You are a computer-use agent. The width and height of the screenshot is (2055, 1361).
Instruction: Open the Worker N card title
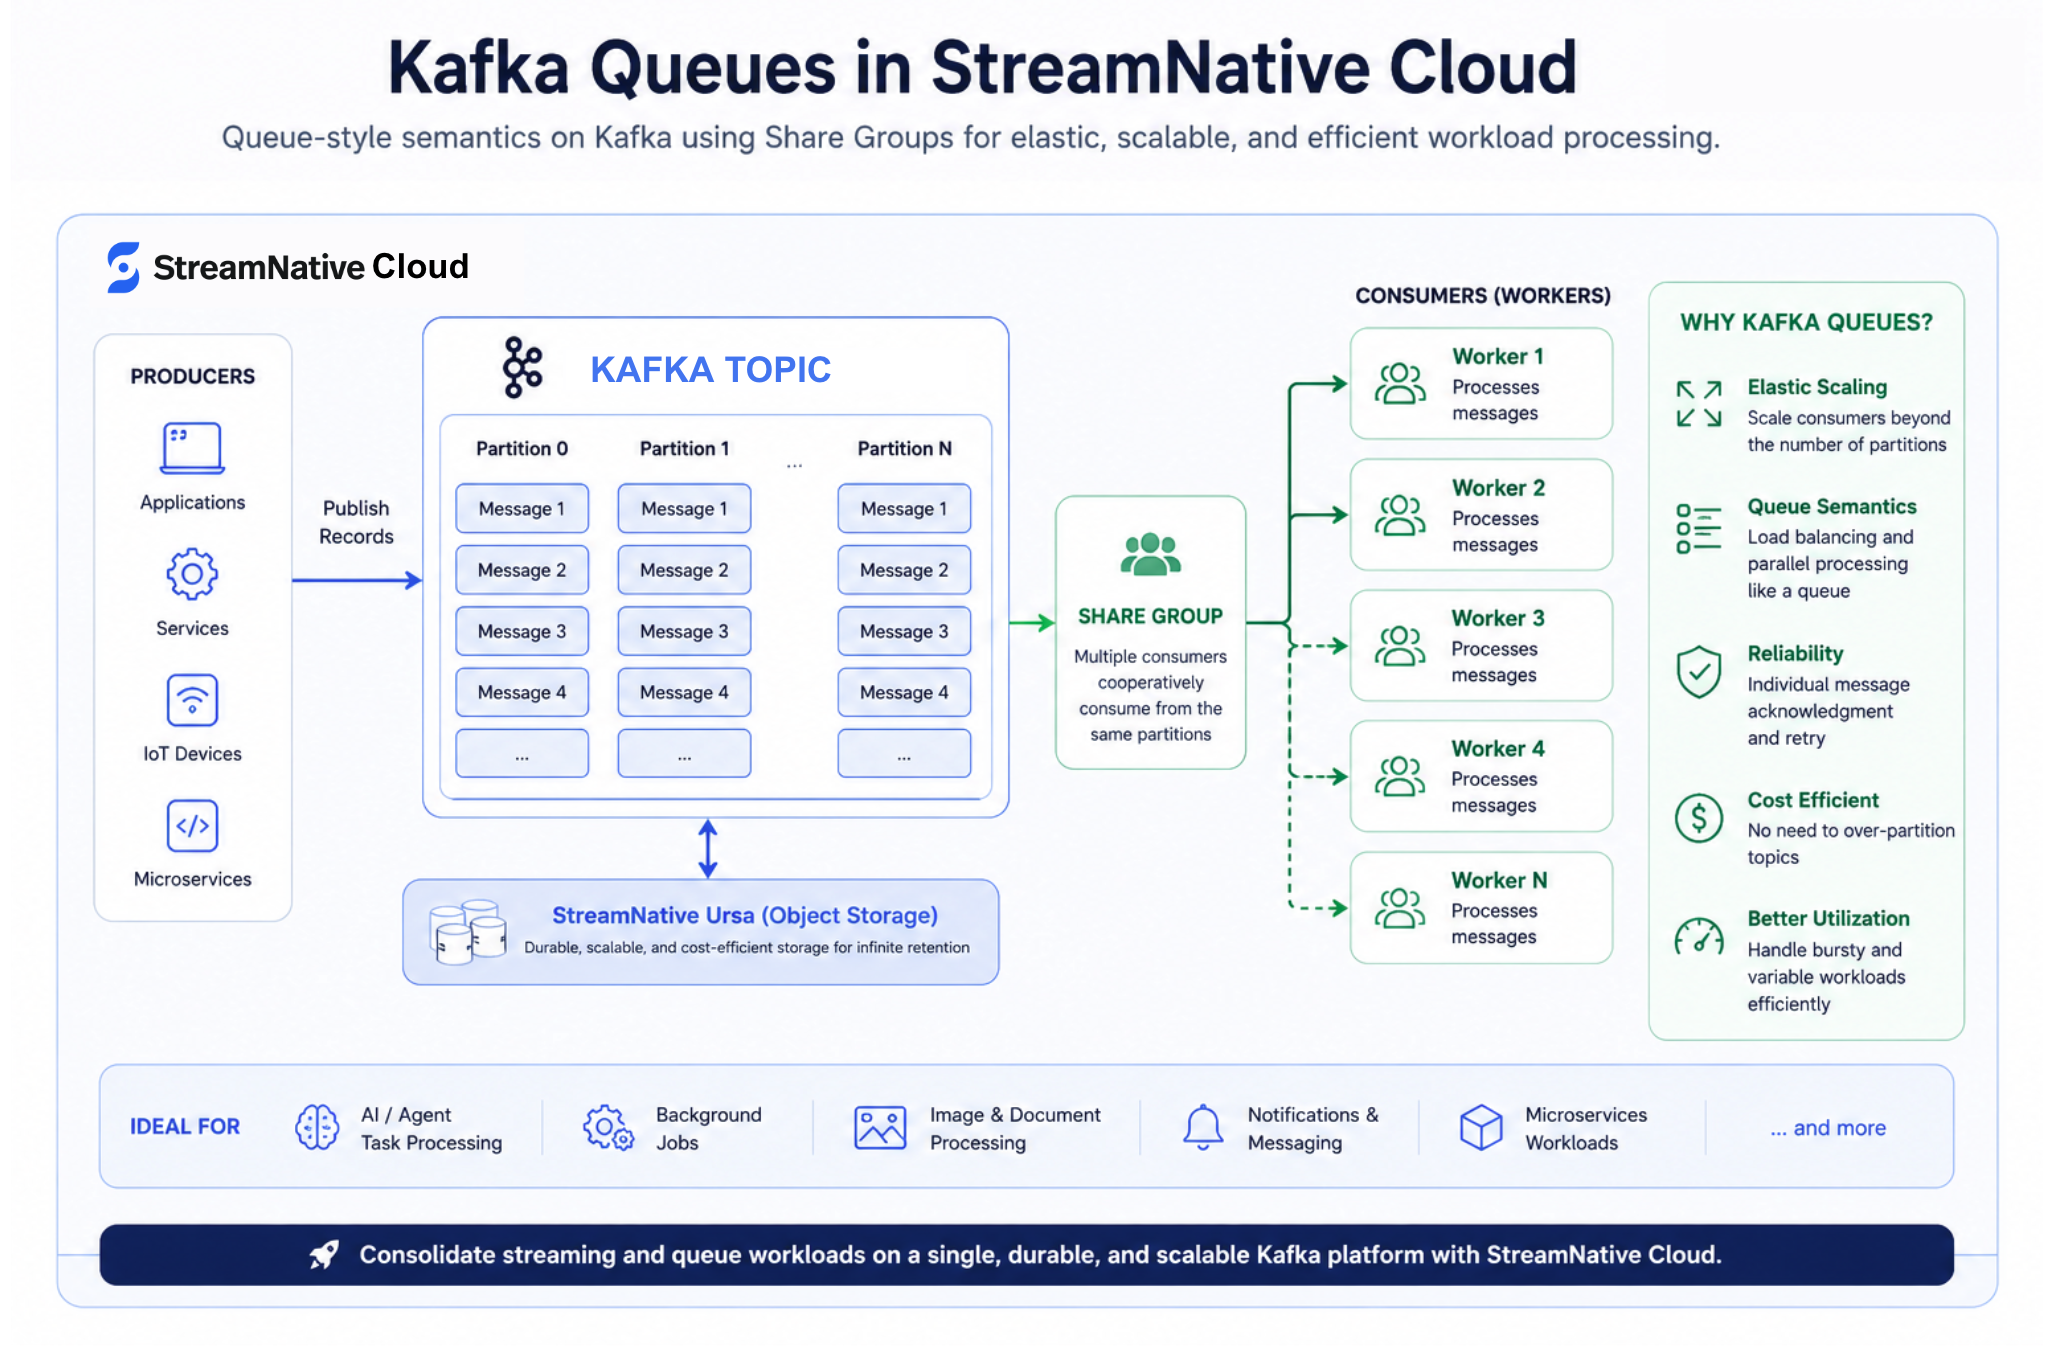(1499, 880)
